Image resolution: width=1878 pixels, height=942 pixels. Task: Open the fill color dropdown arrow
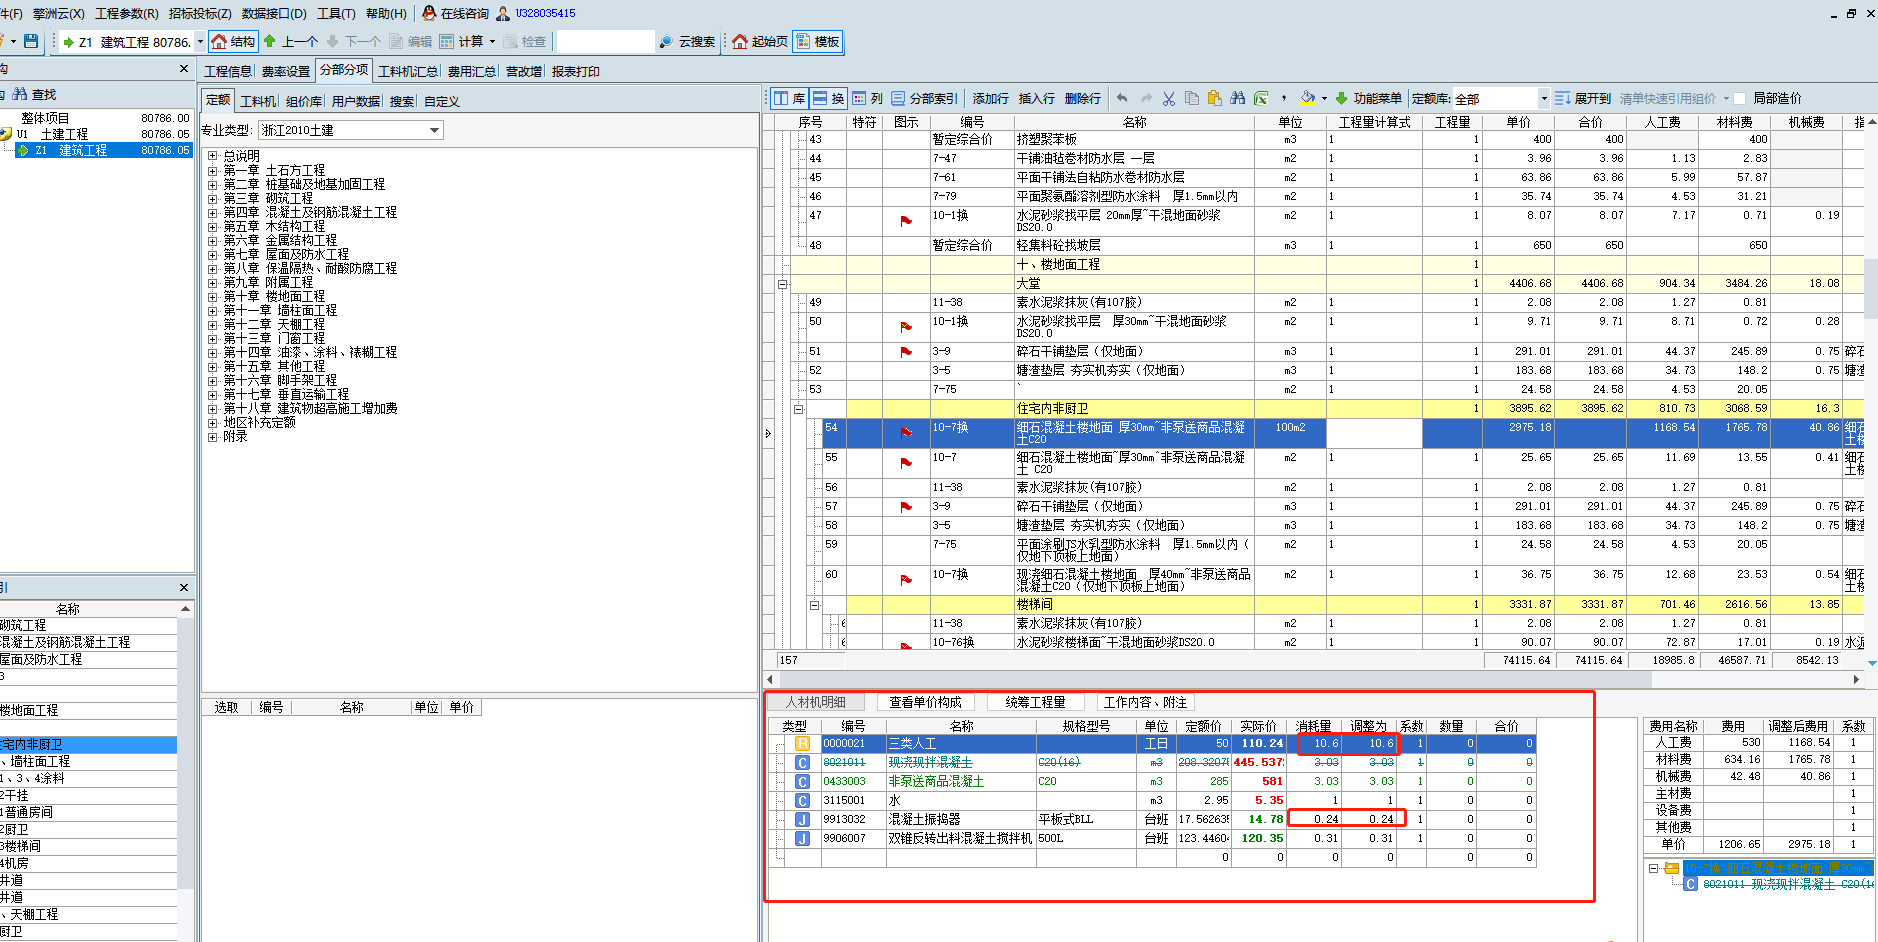click(1324, 98)
